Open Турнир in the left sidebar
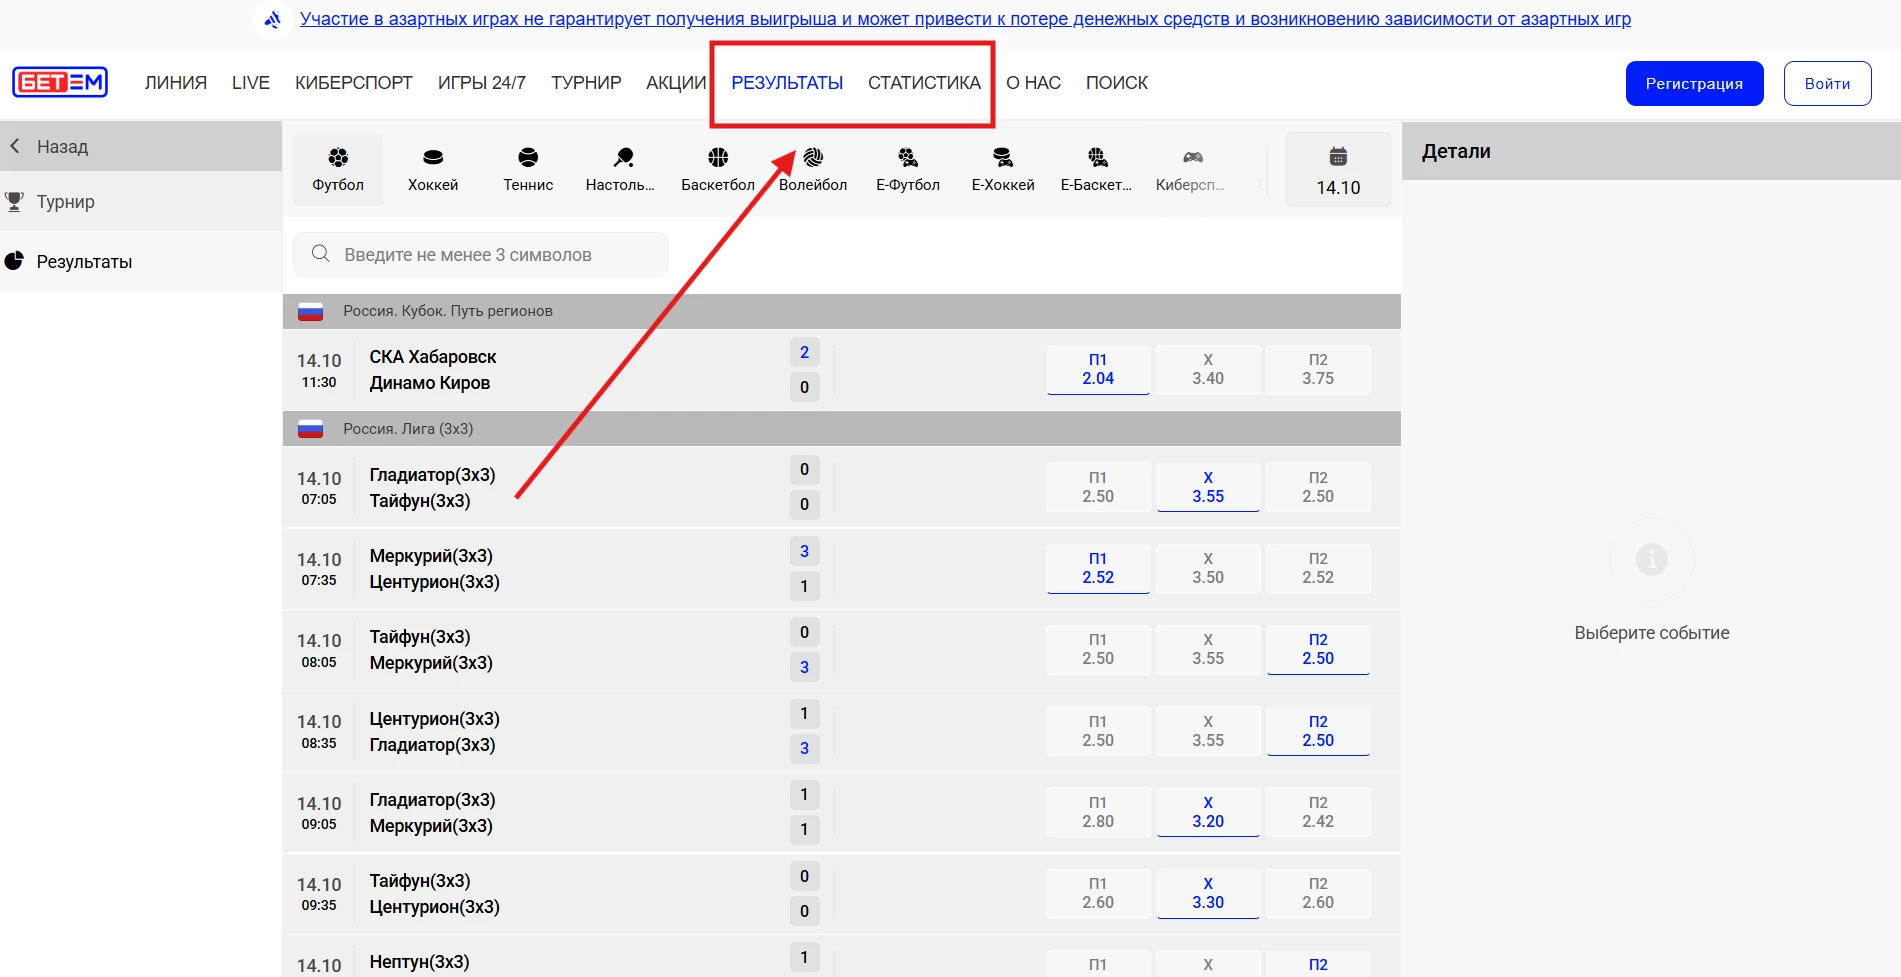Image resolution: width=1901 pixels, height=977 pixels. point(141,201)
